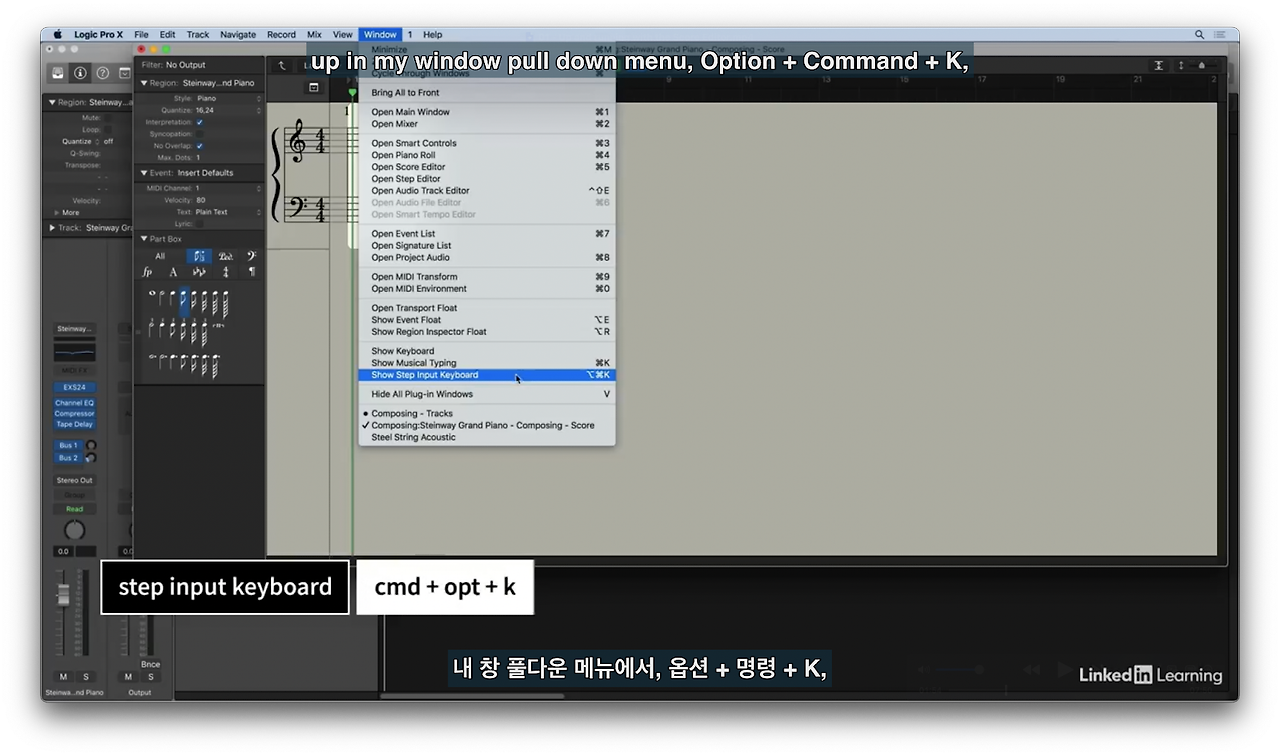Toggle the Lyric checkbox
The width and height of the screenshot is (1280, 756).
[x=199, y=224]
